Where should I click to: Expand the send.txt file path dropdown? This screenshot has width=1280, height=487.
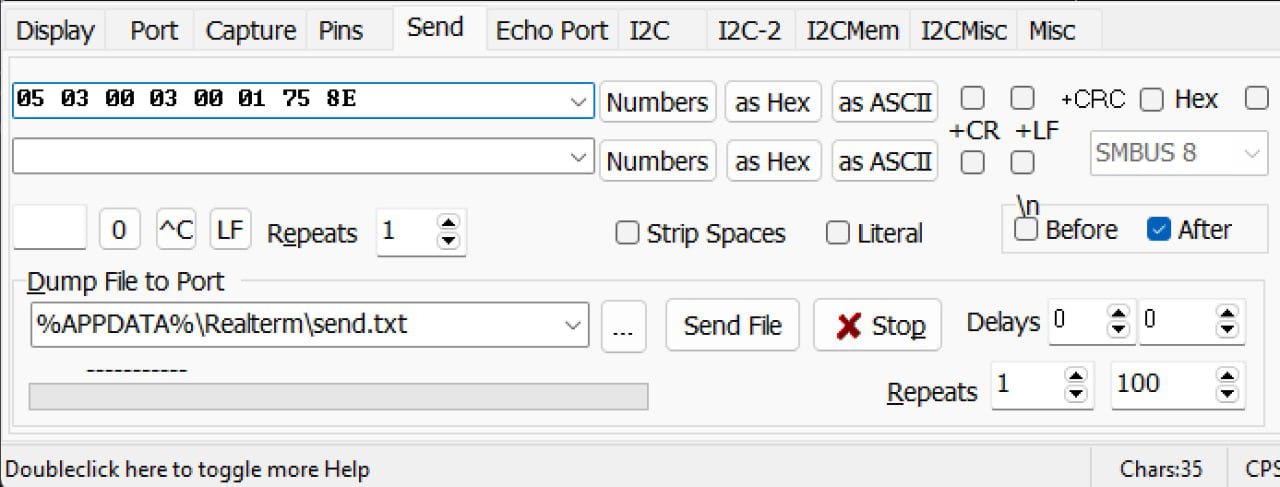click(572, 325)
